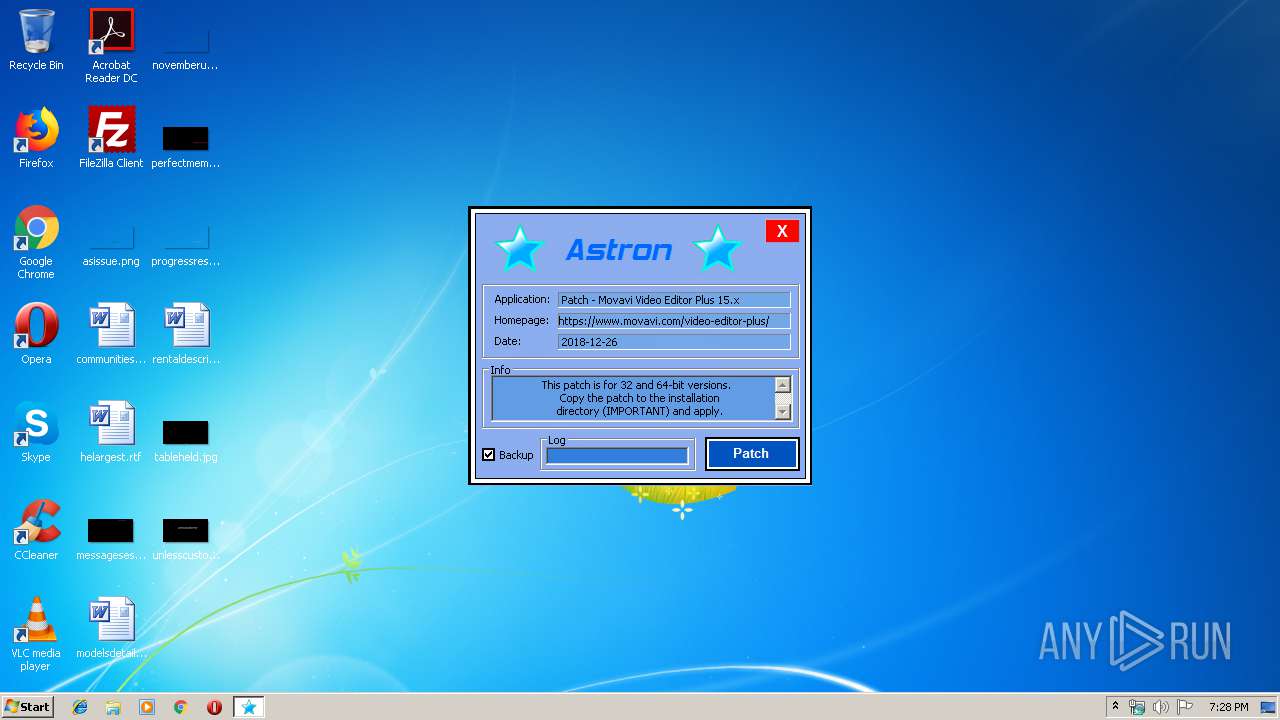Open the Recycle Bin icon
The height and width of the screenshot is (720, 1280).
coord(36,41)
